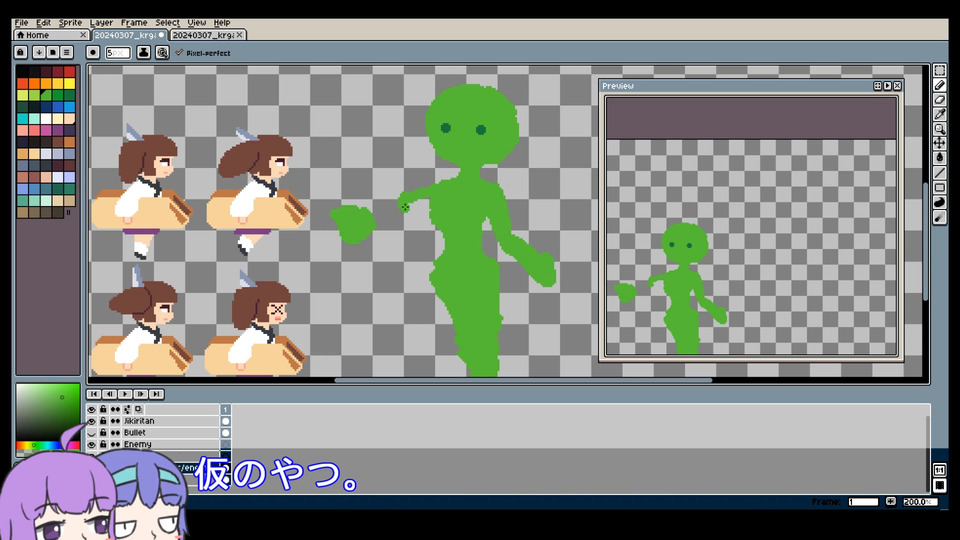The width and height of the screenshot is (960, 540).
Task: Select the Eyedropper tool
Action: (940, 114)
